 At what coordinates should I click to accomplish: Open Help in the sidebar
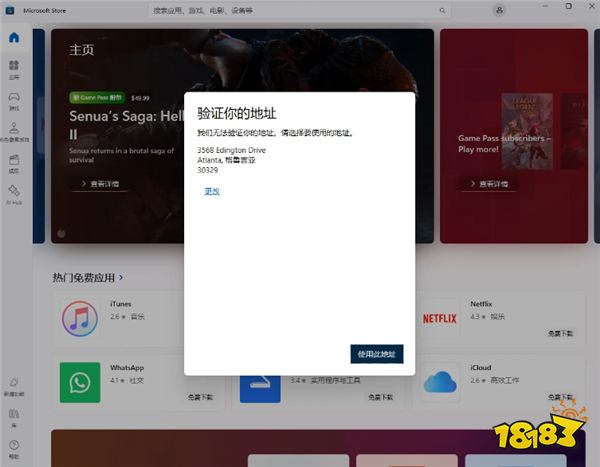pyautogui.click(x=14, y=449)
